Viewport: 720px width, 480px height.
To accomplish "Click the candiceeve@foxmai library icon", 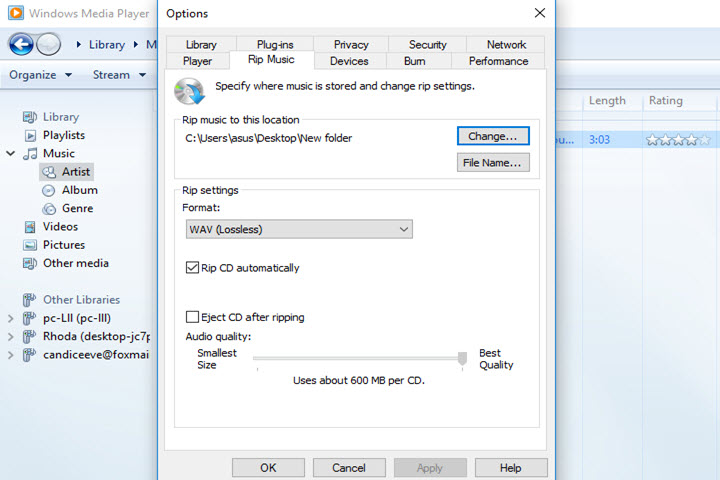I will point(29,355).
